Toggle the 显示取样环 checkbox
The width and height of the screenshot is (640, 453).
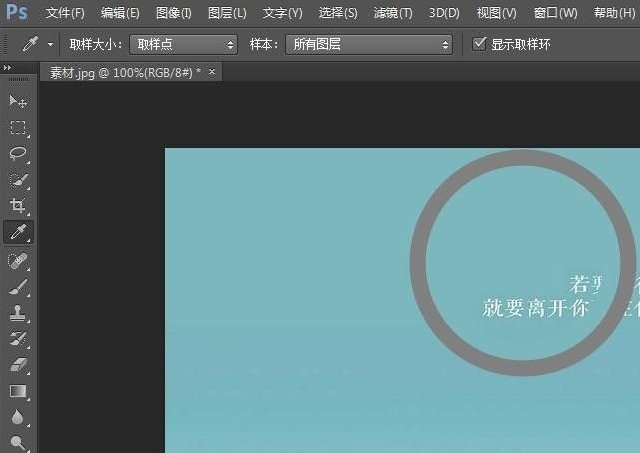479,44
